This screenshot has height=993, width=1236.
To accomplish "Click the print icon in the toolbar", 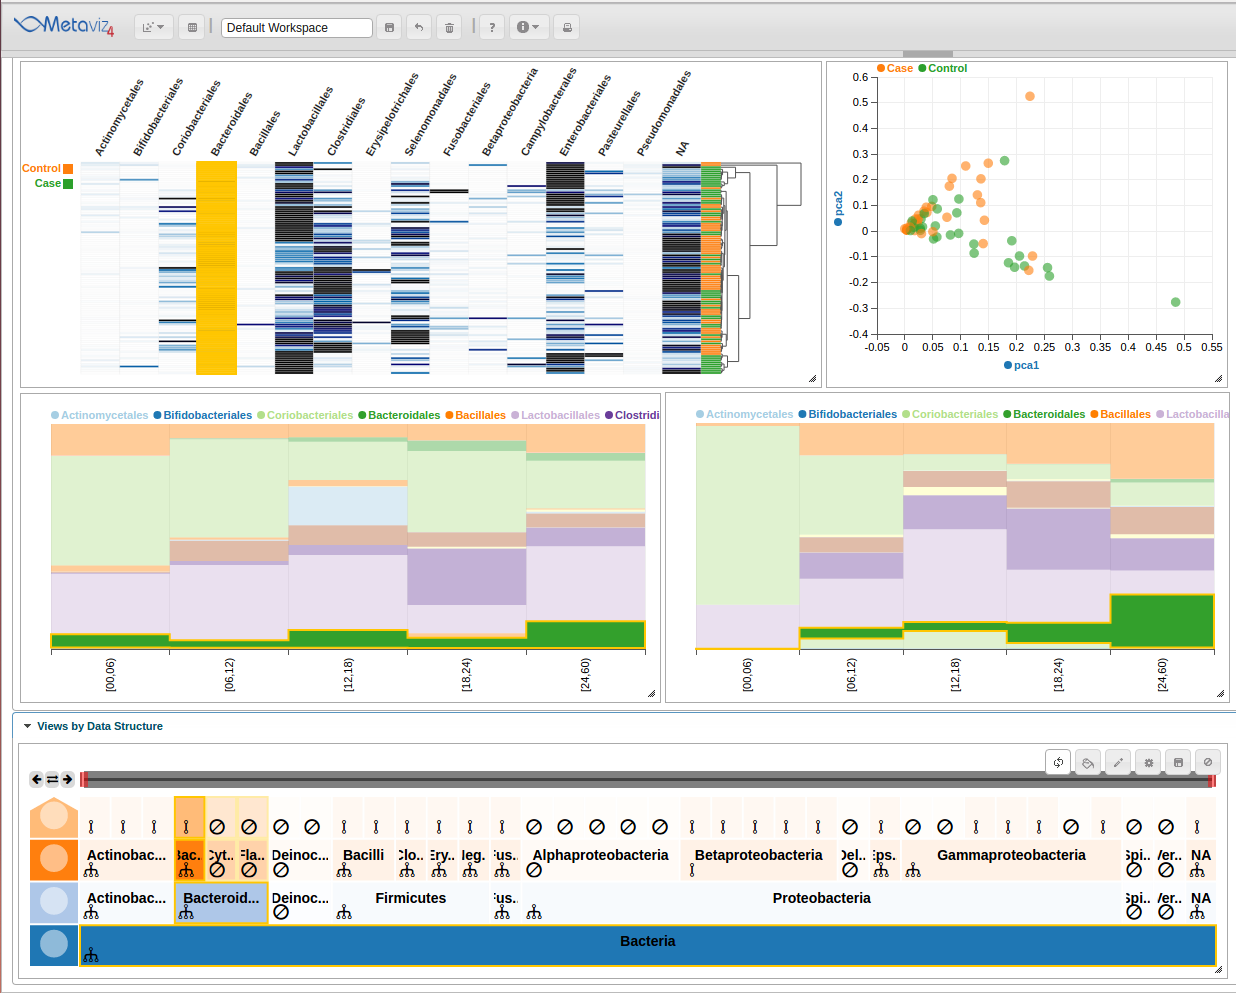I will coord(567,27).
